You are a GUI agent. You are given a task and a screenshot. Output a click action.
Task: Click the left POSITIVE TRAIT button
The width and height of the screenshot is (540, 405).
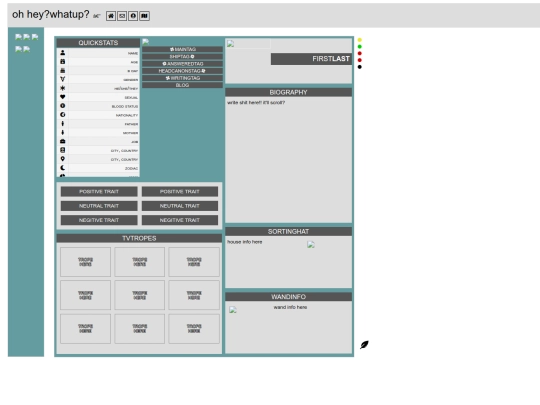[x=99, y=191]
